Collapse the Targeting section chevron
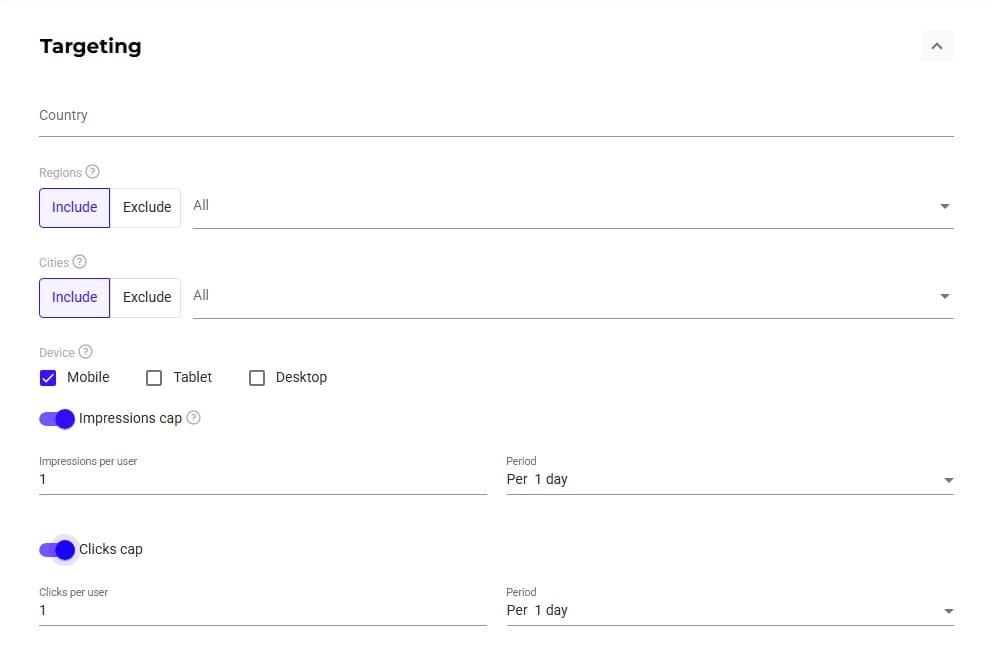Viewport: 992px width, 661px height. tap(936, 46)
